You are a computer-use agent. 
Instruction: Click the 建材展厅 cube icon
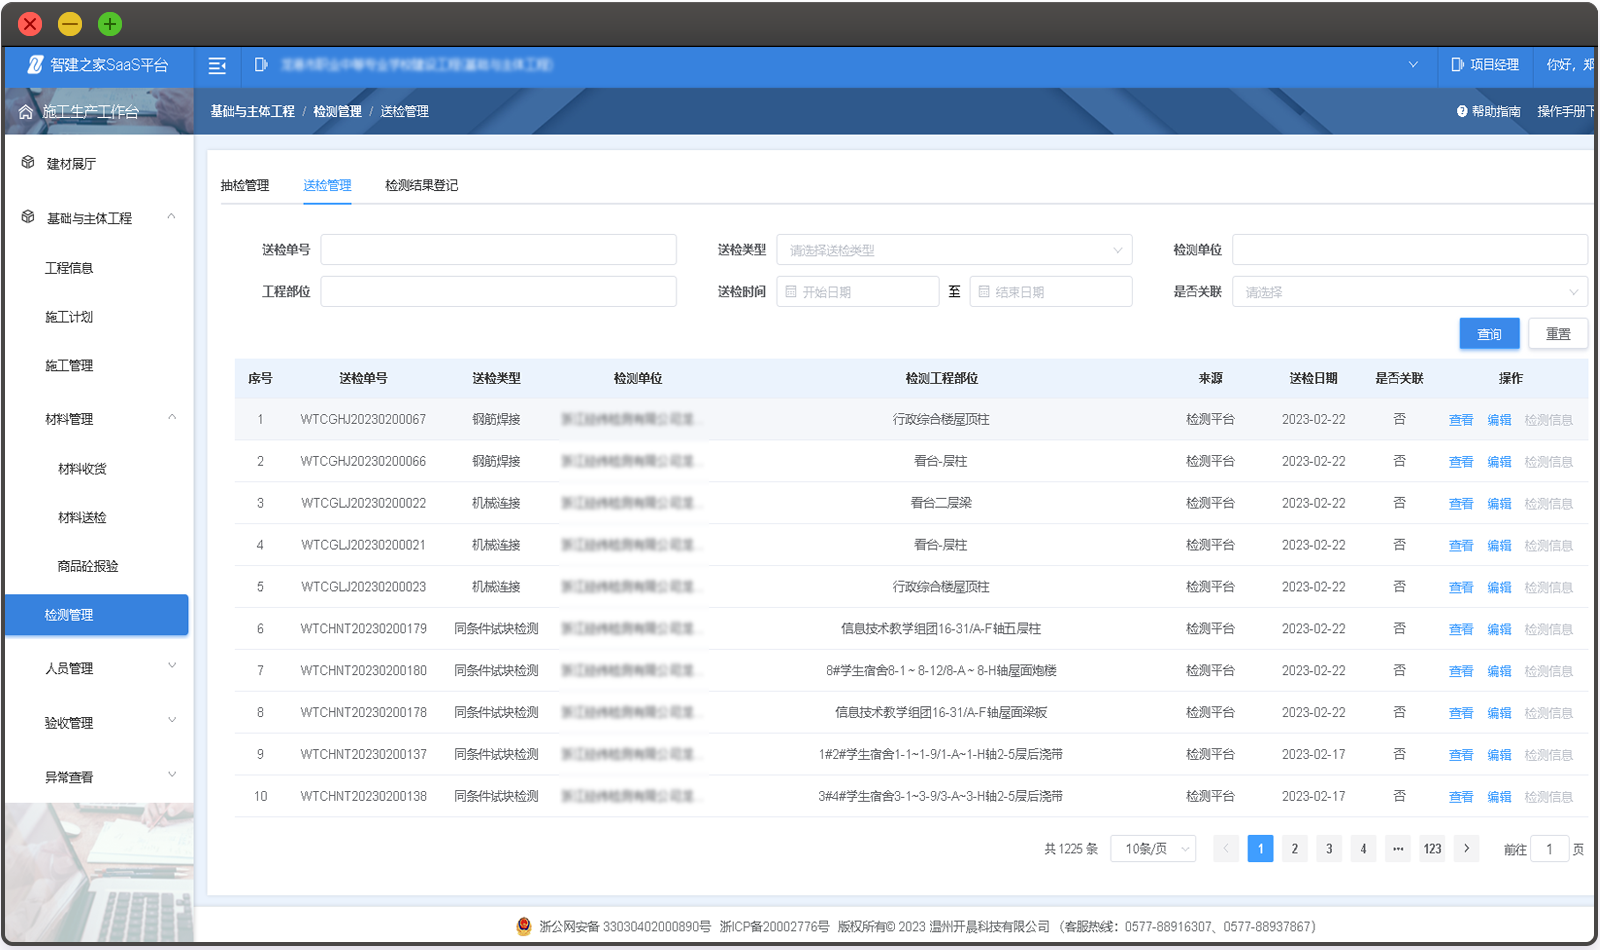pyautogui.click(x=28, y=163)
